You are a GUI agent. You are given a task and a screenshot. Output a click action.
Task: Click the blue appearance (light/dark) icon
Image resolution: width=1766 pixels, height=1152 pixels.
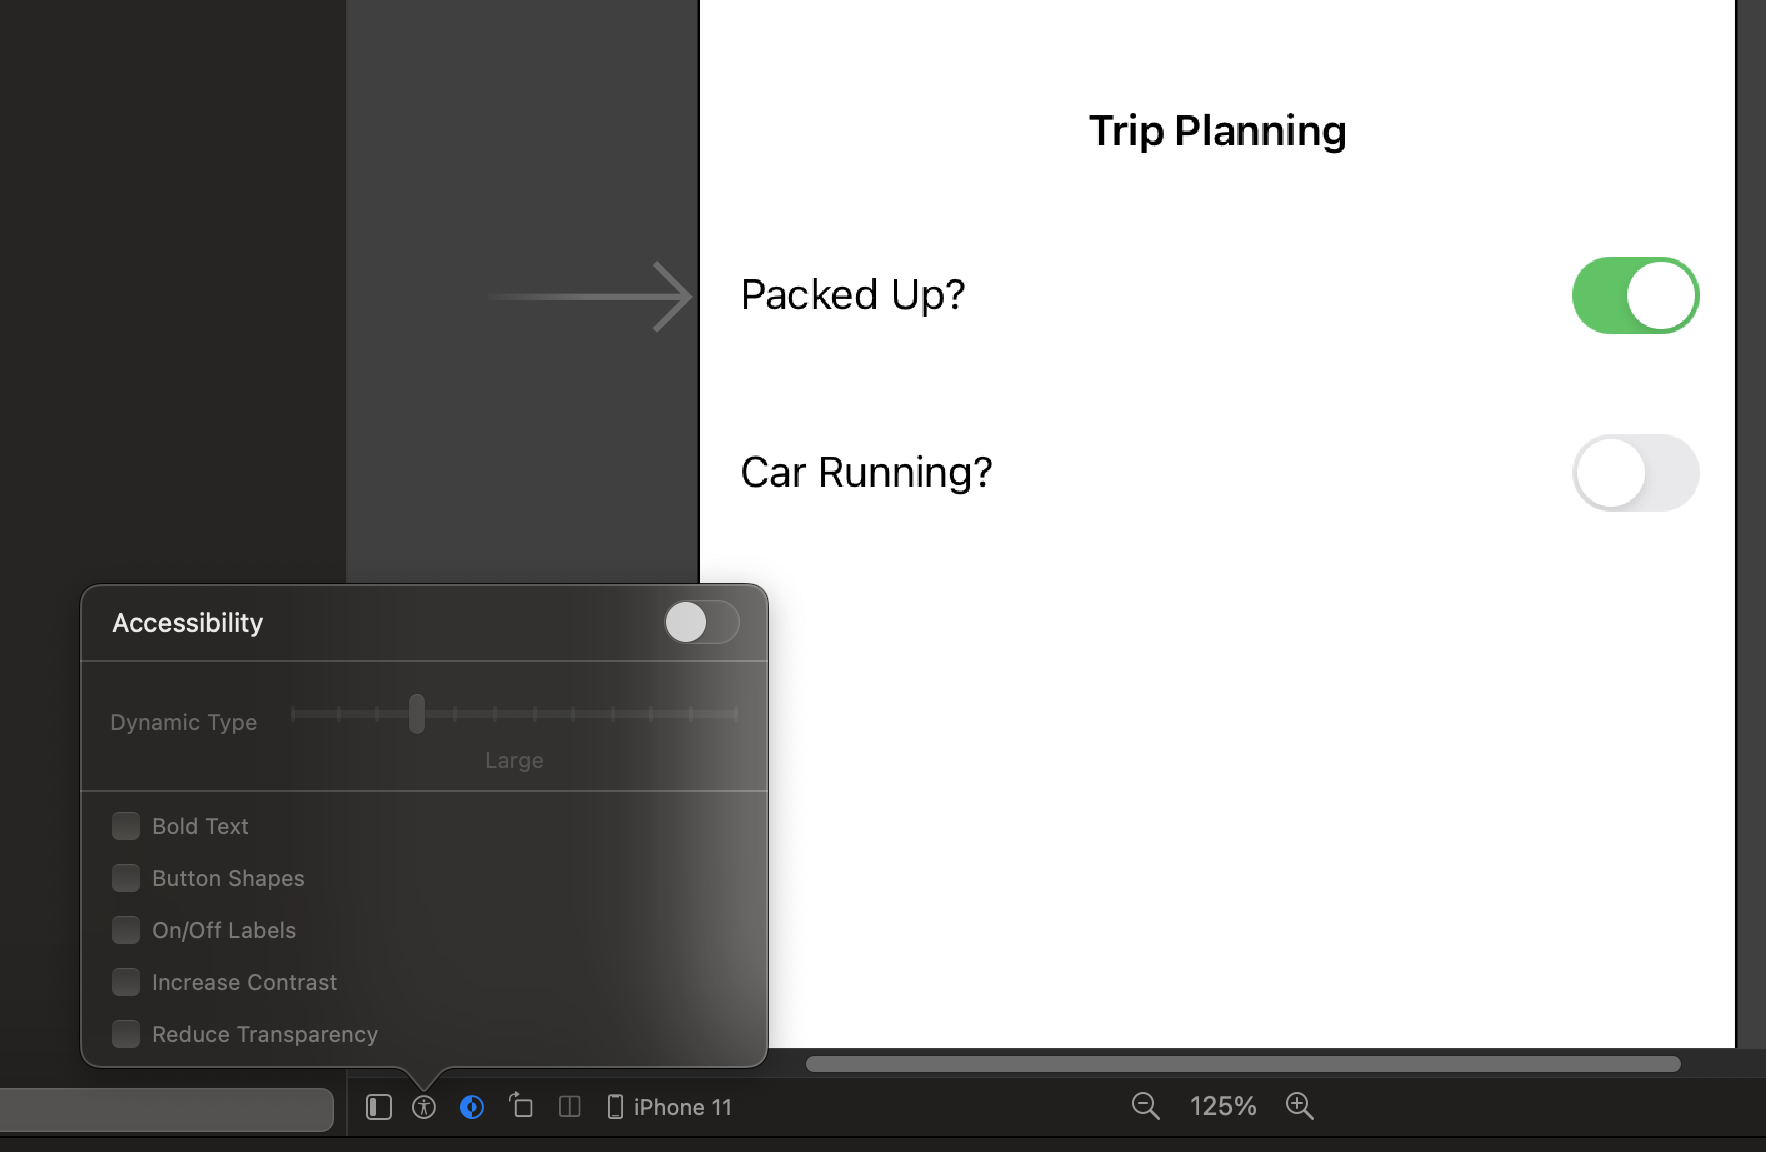click(x=472, y=1107)
